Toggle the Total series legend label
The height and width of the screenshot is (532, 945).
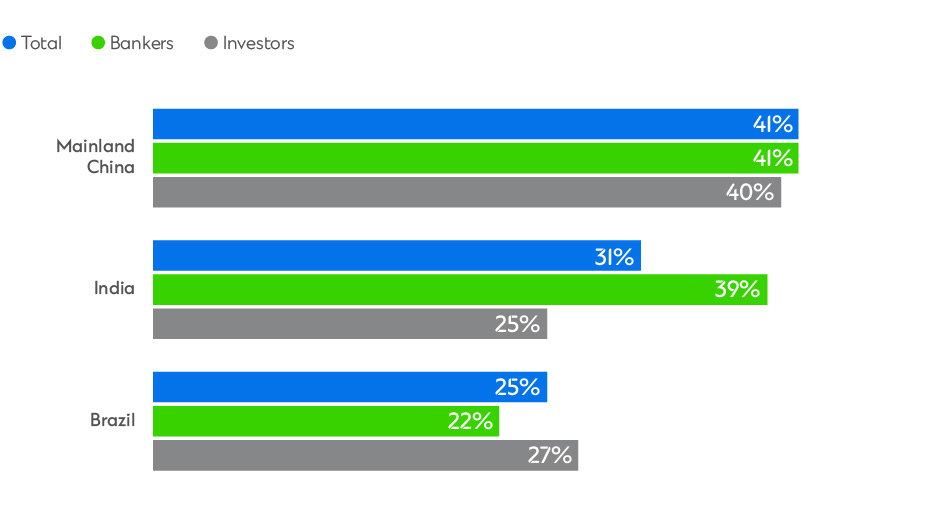click(41, 43)
